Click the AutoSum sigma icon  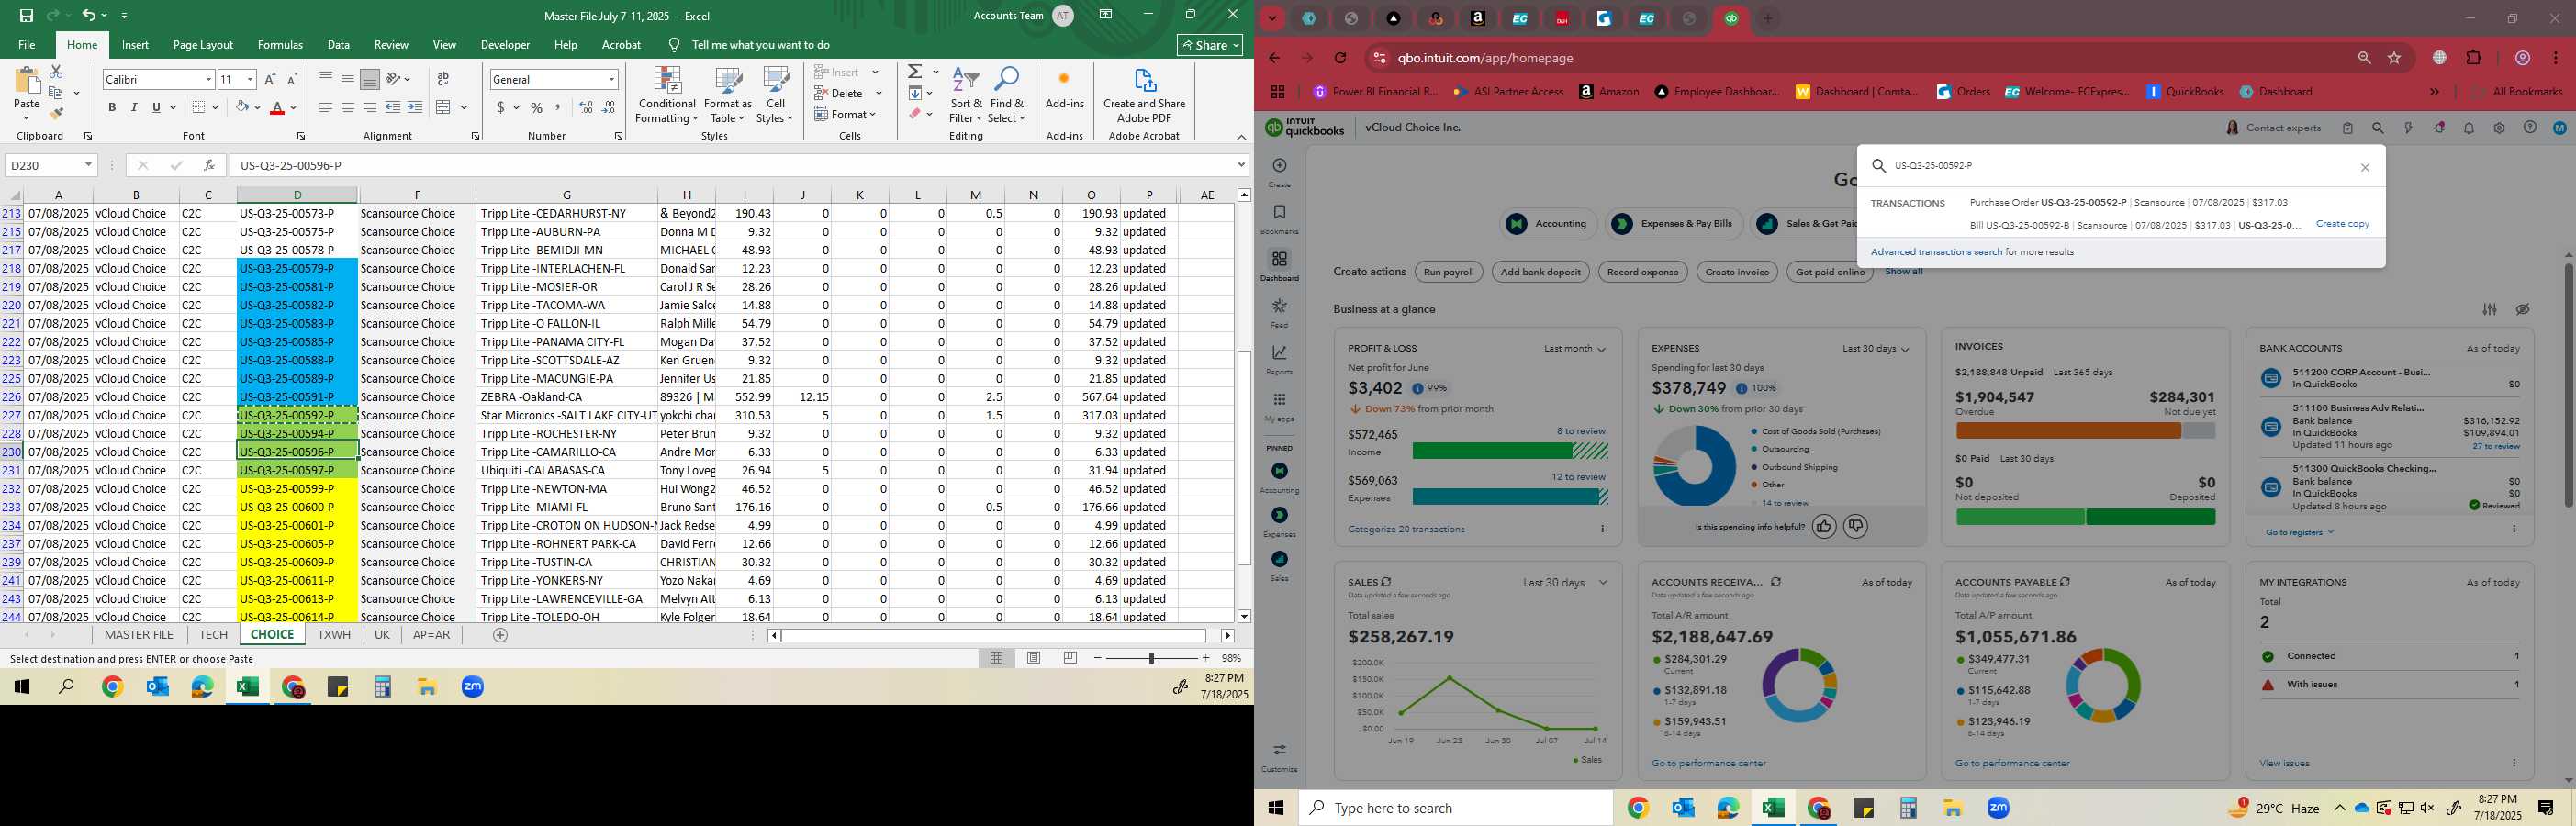pyautogui.click(x=915, y=72)
